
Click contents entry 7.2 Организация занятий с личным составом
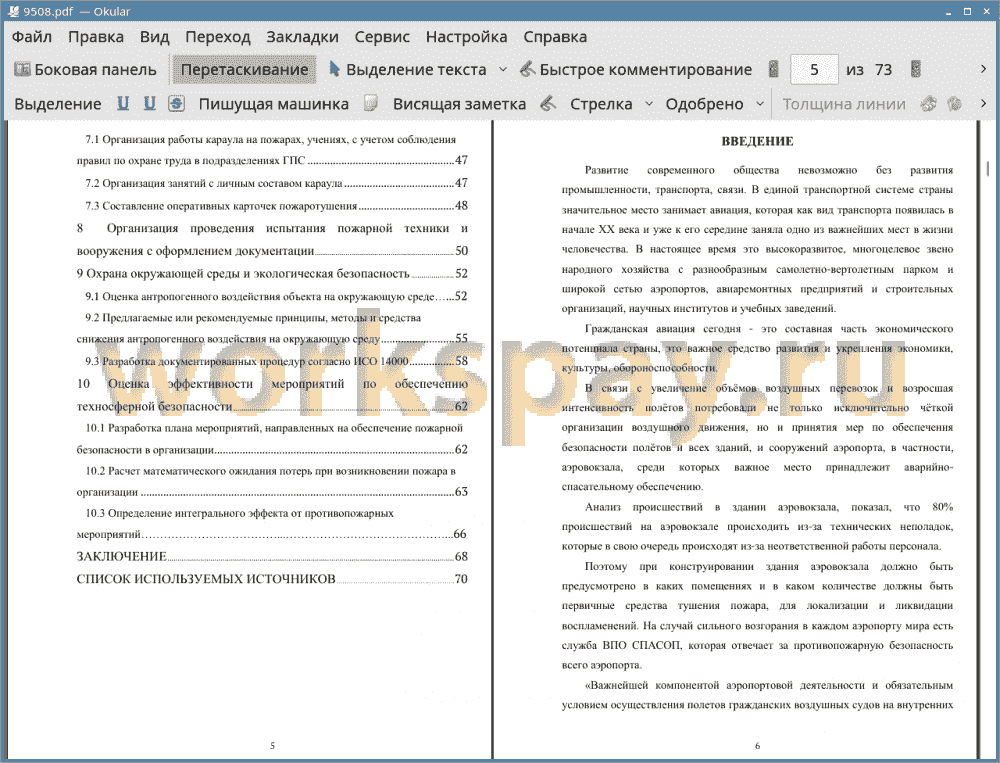click(x=277, y=183)
